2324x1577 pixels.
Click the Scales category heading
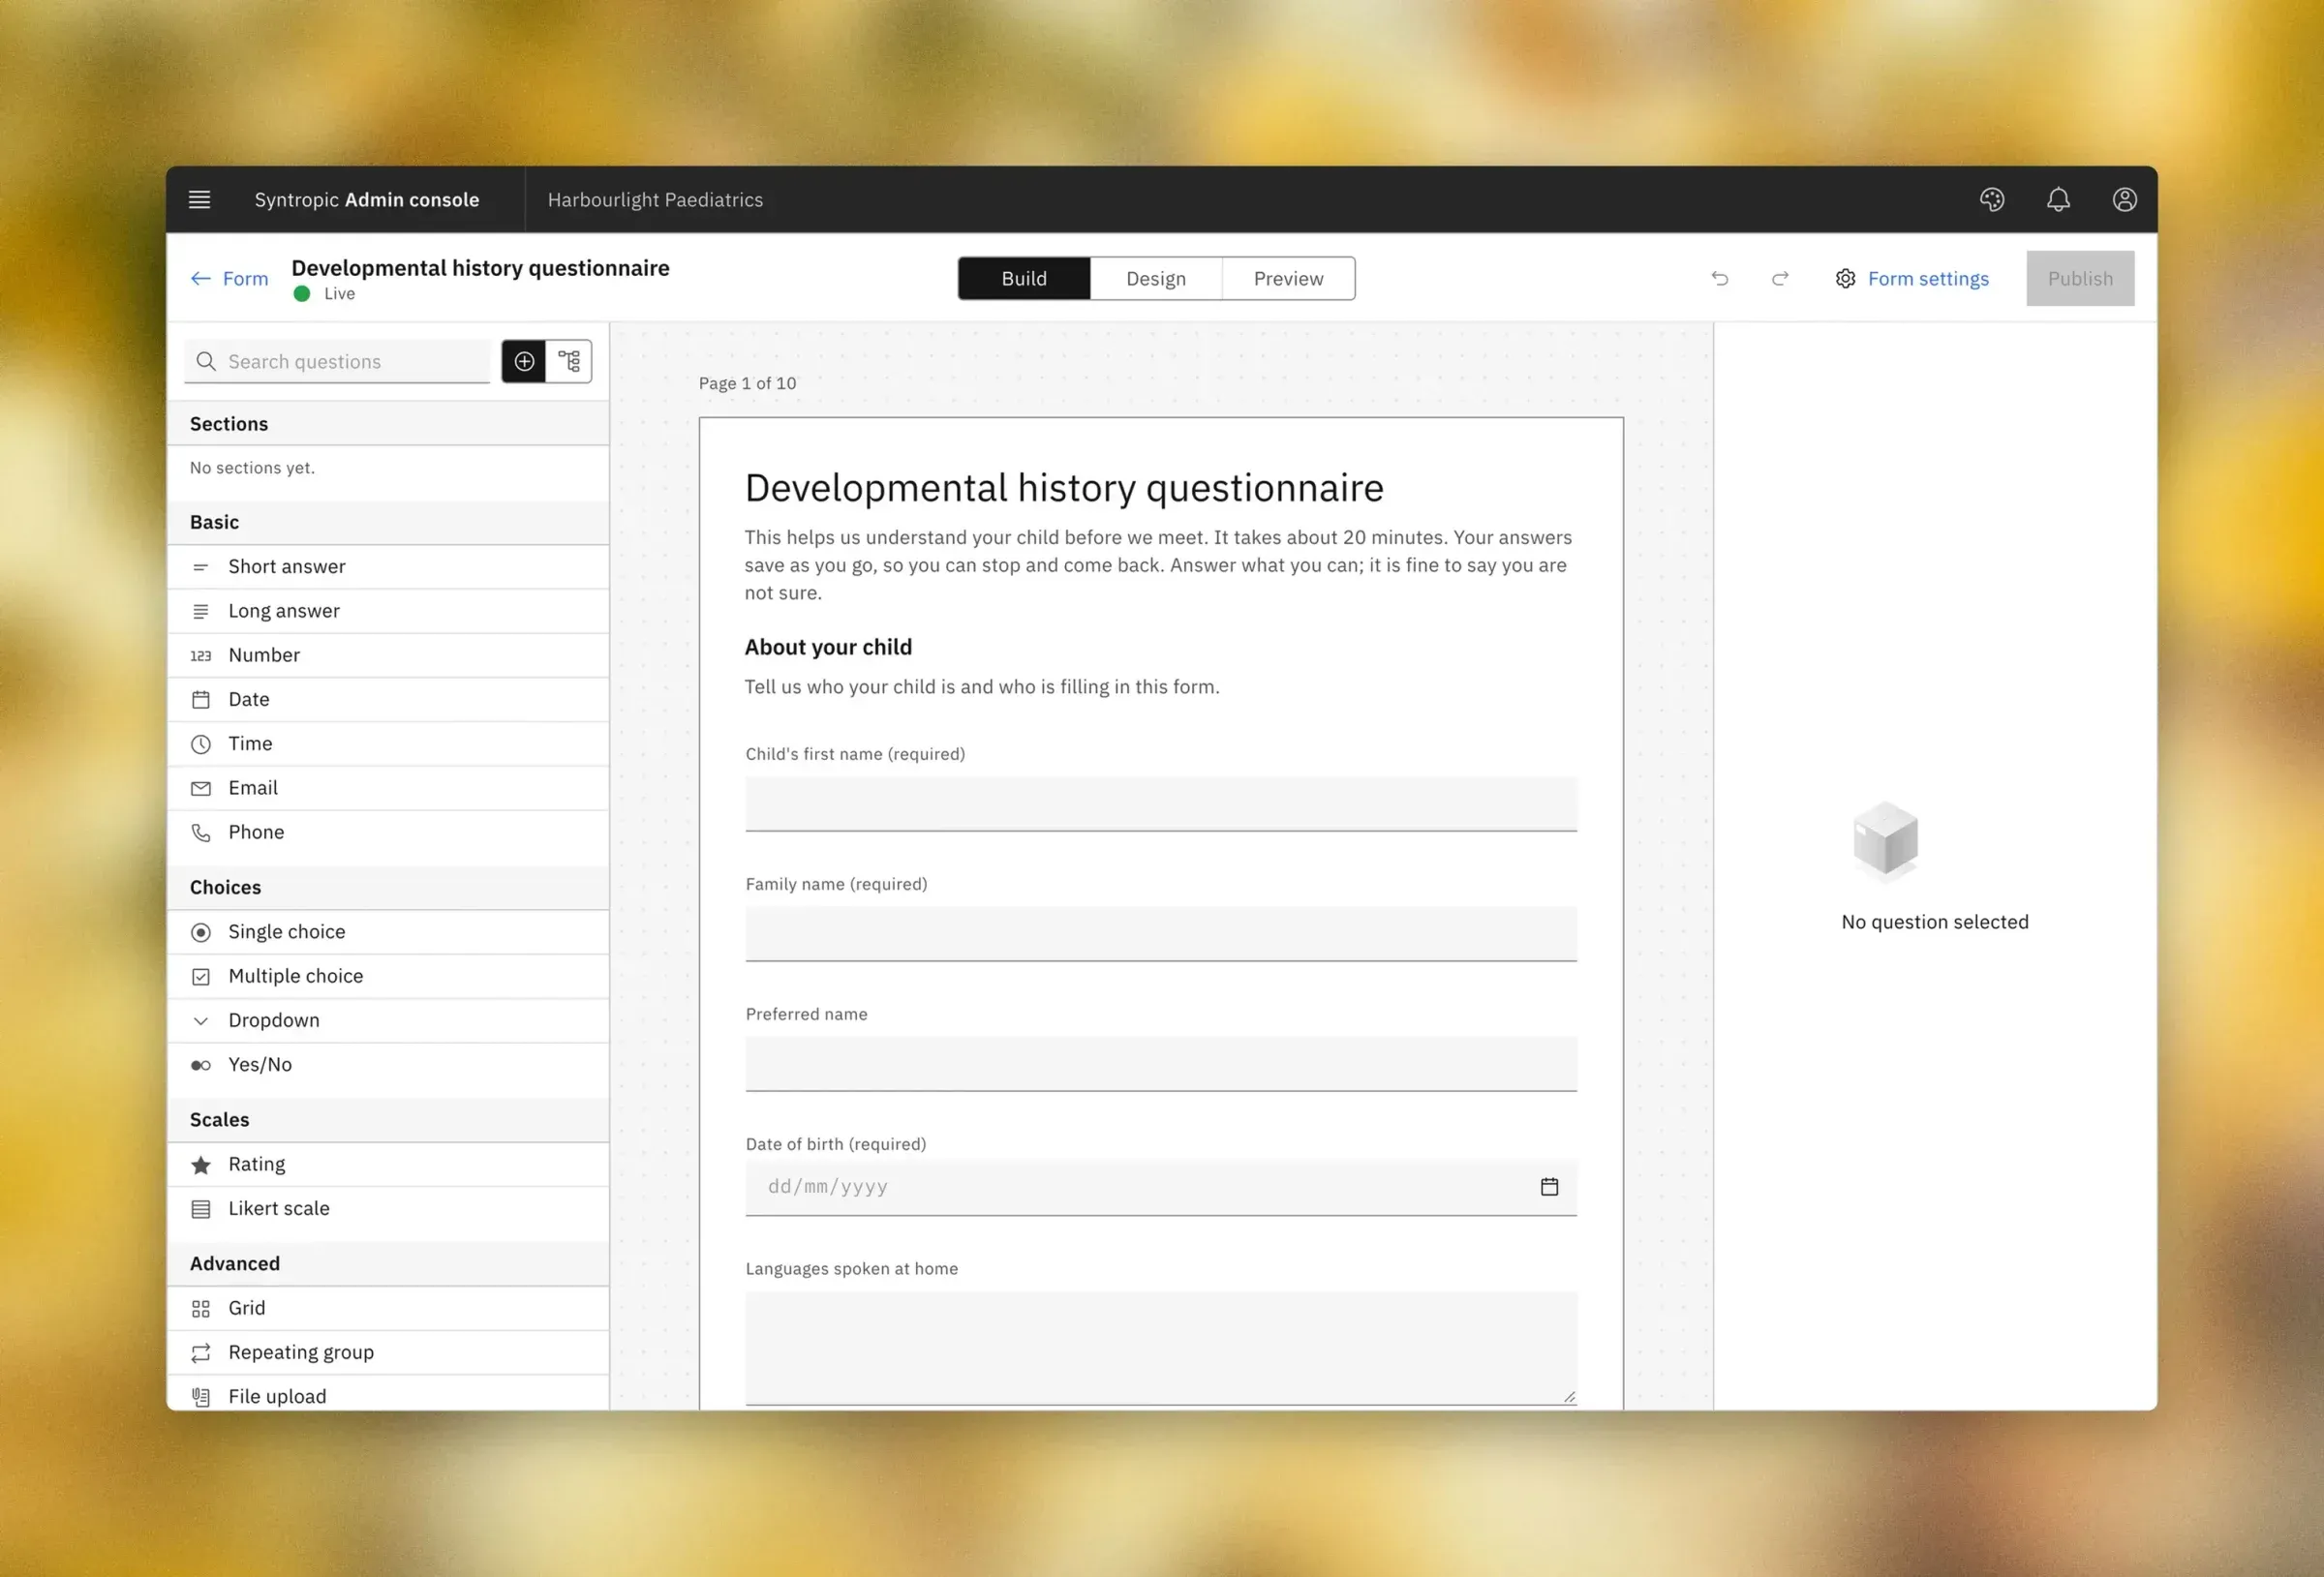click(219, 1120)
